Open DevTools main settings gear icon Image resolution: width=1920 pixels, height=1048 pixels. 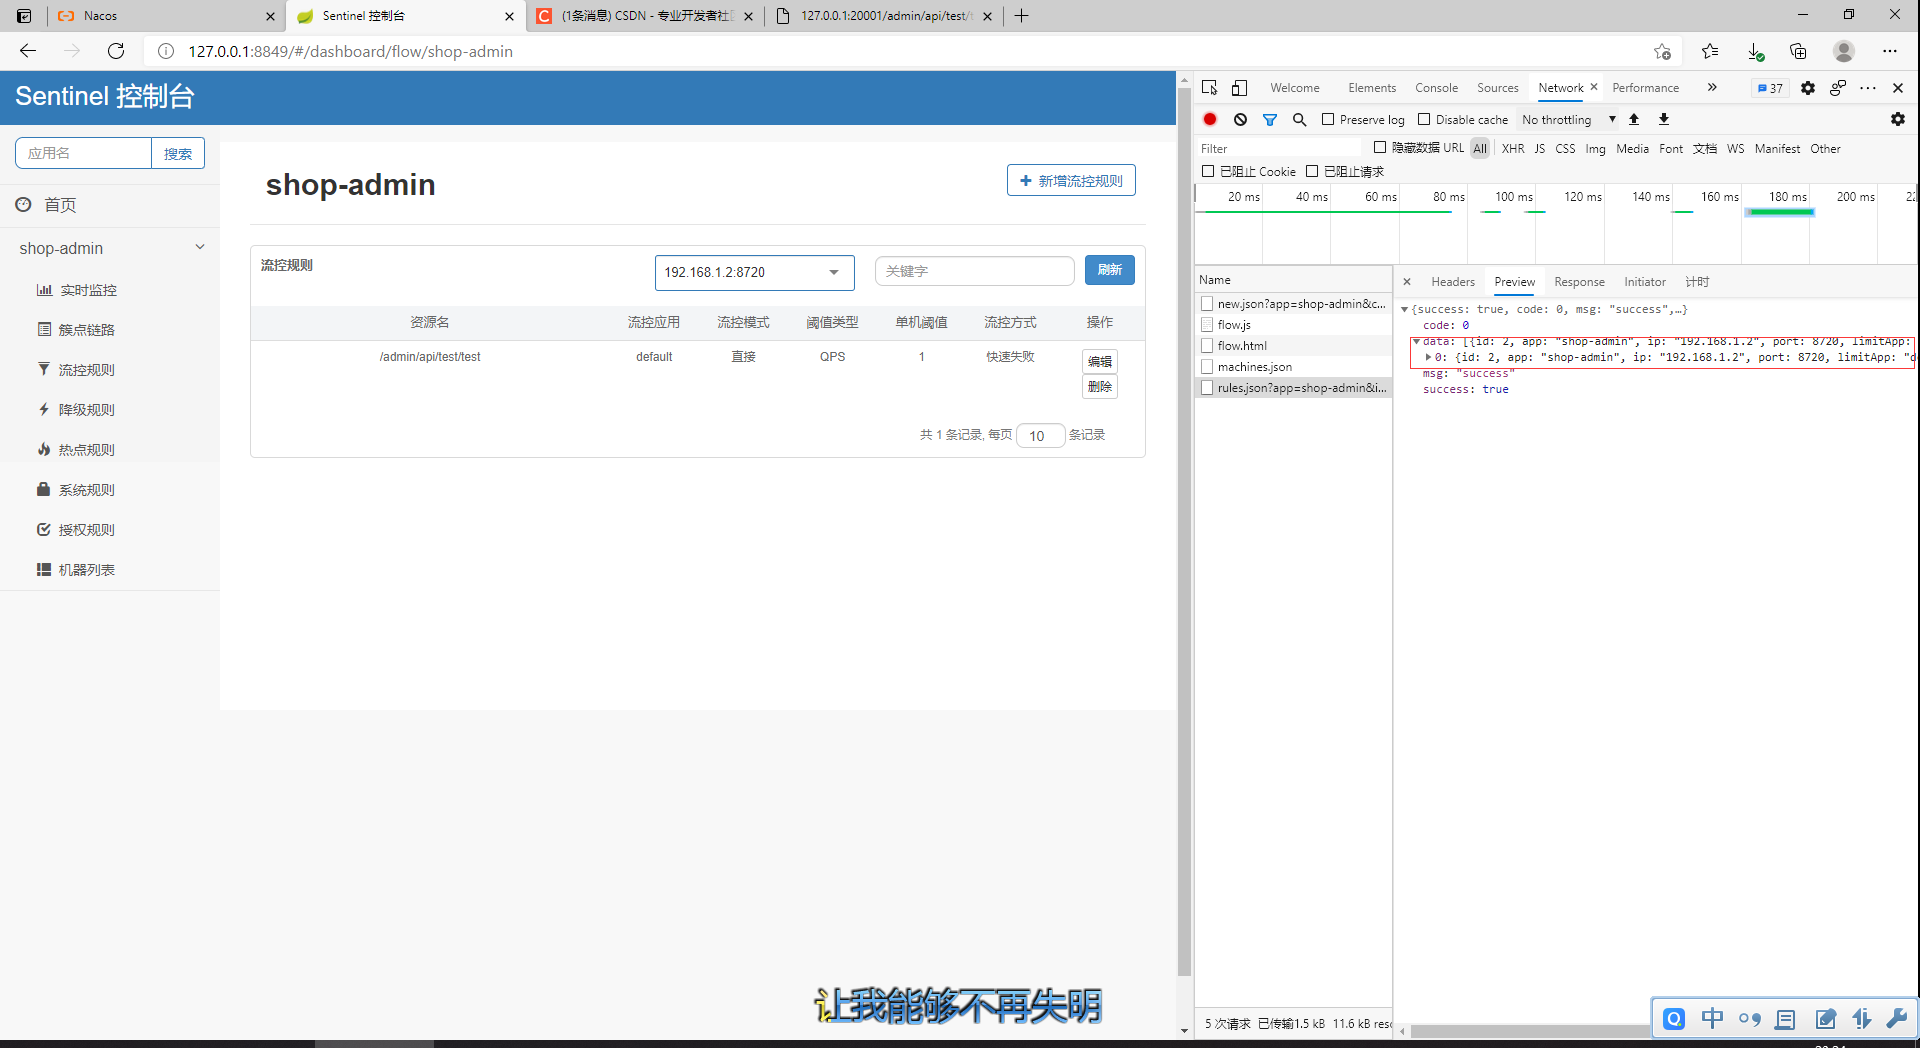point(1808,88)
